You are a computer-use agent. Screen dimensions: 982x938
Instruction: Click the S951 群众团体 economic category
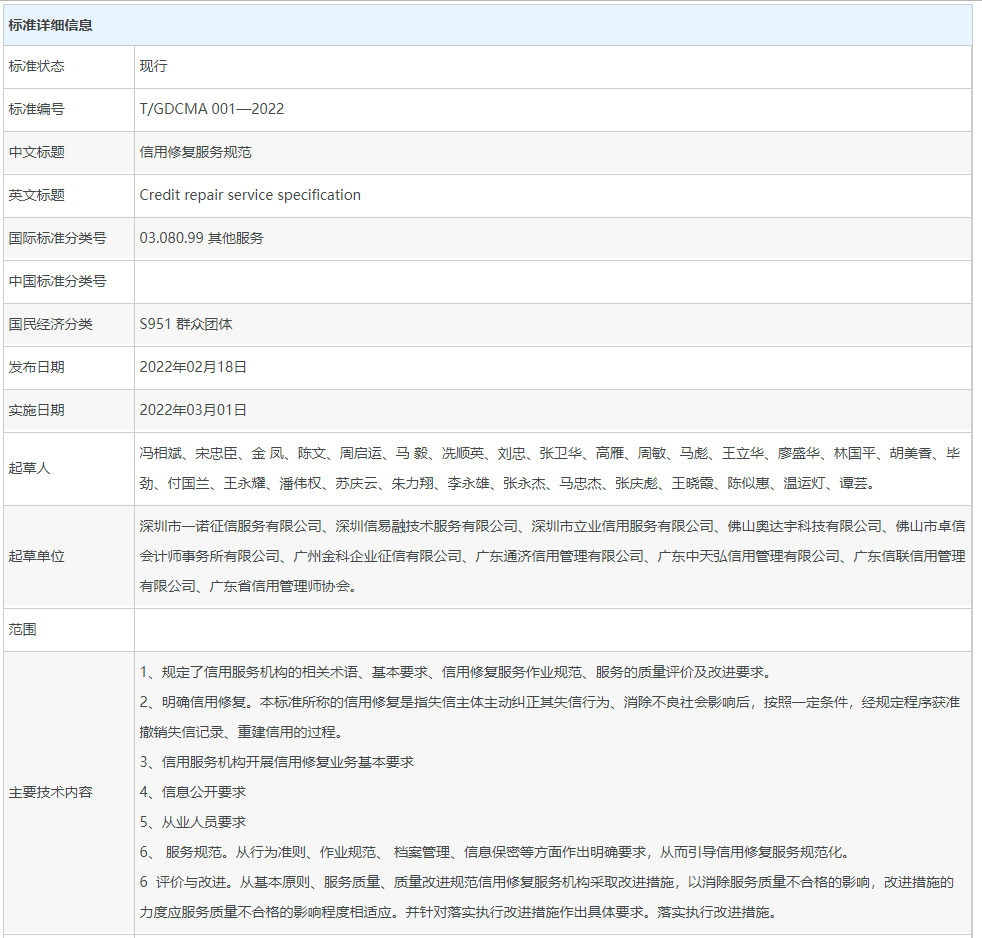(x=186, y=324)
